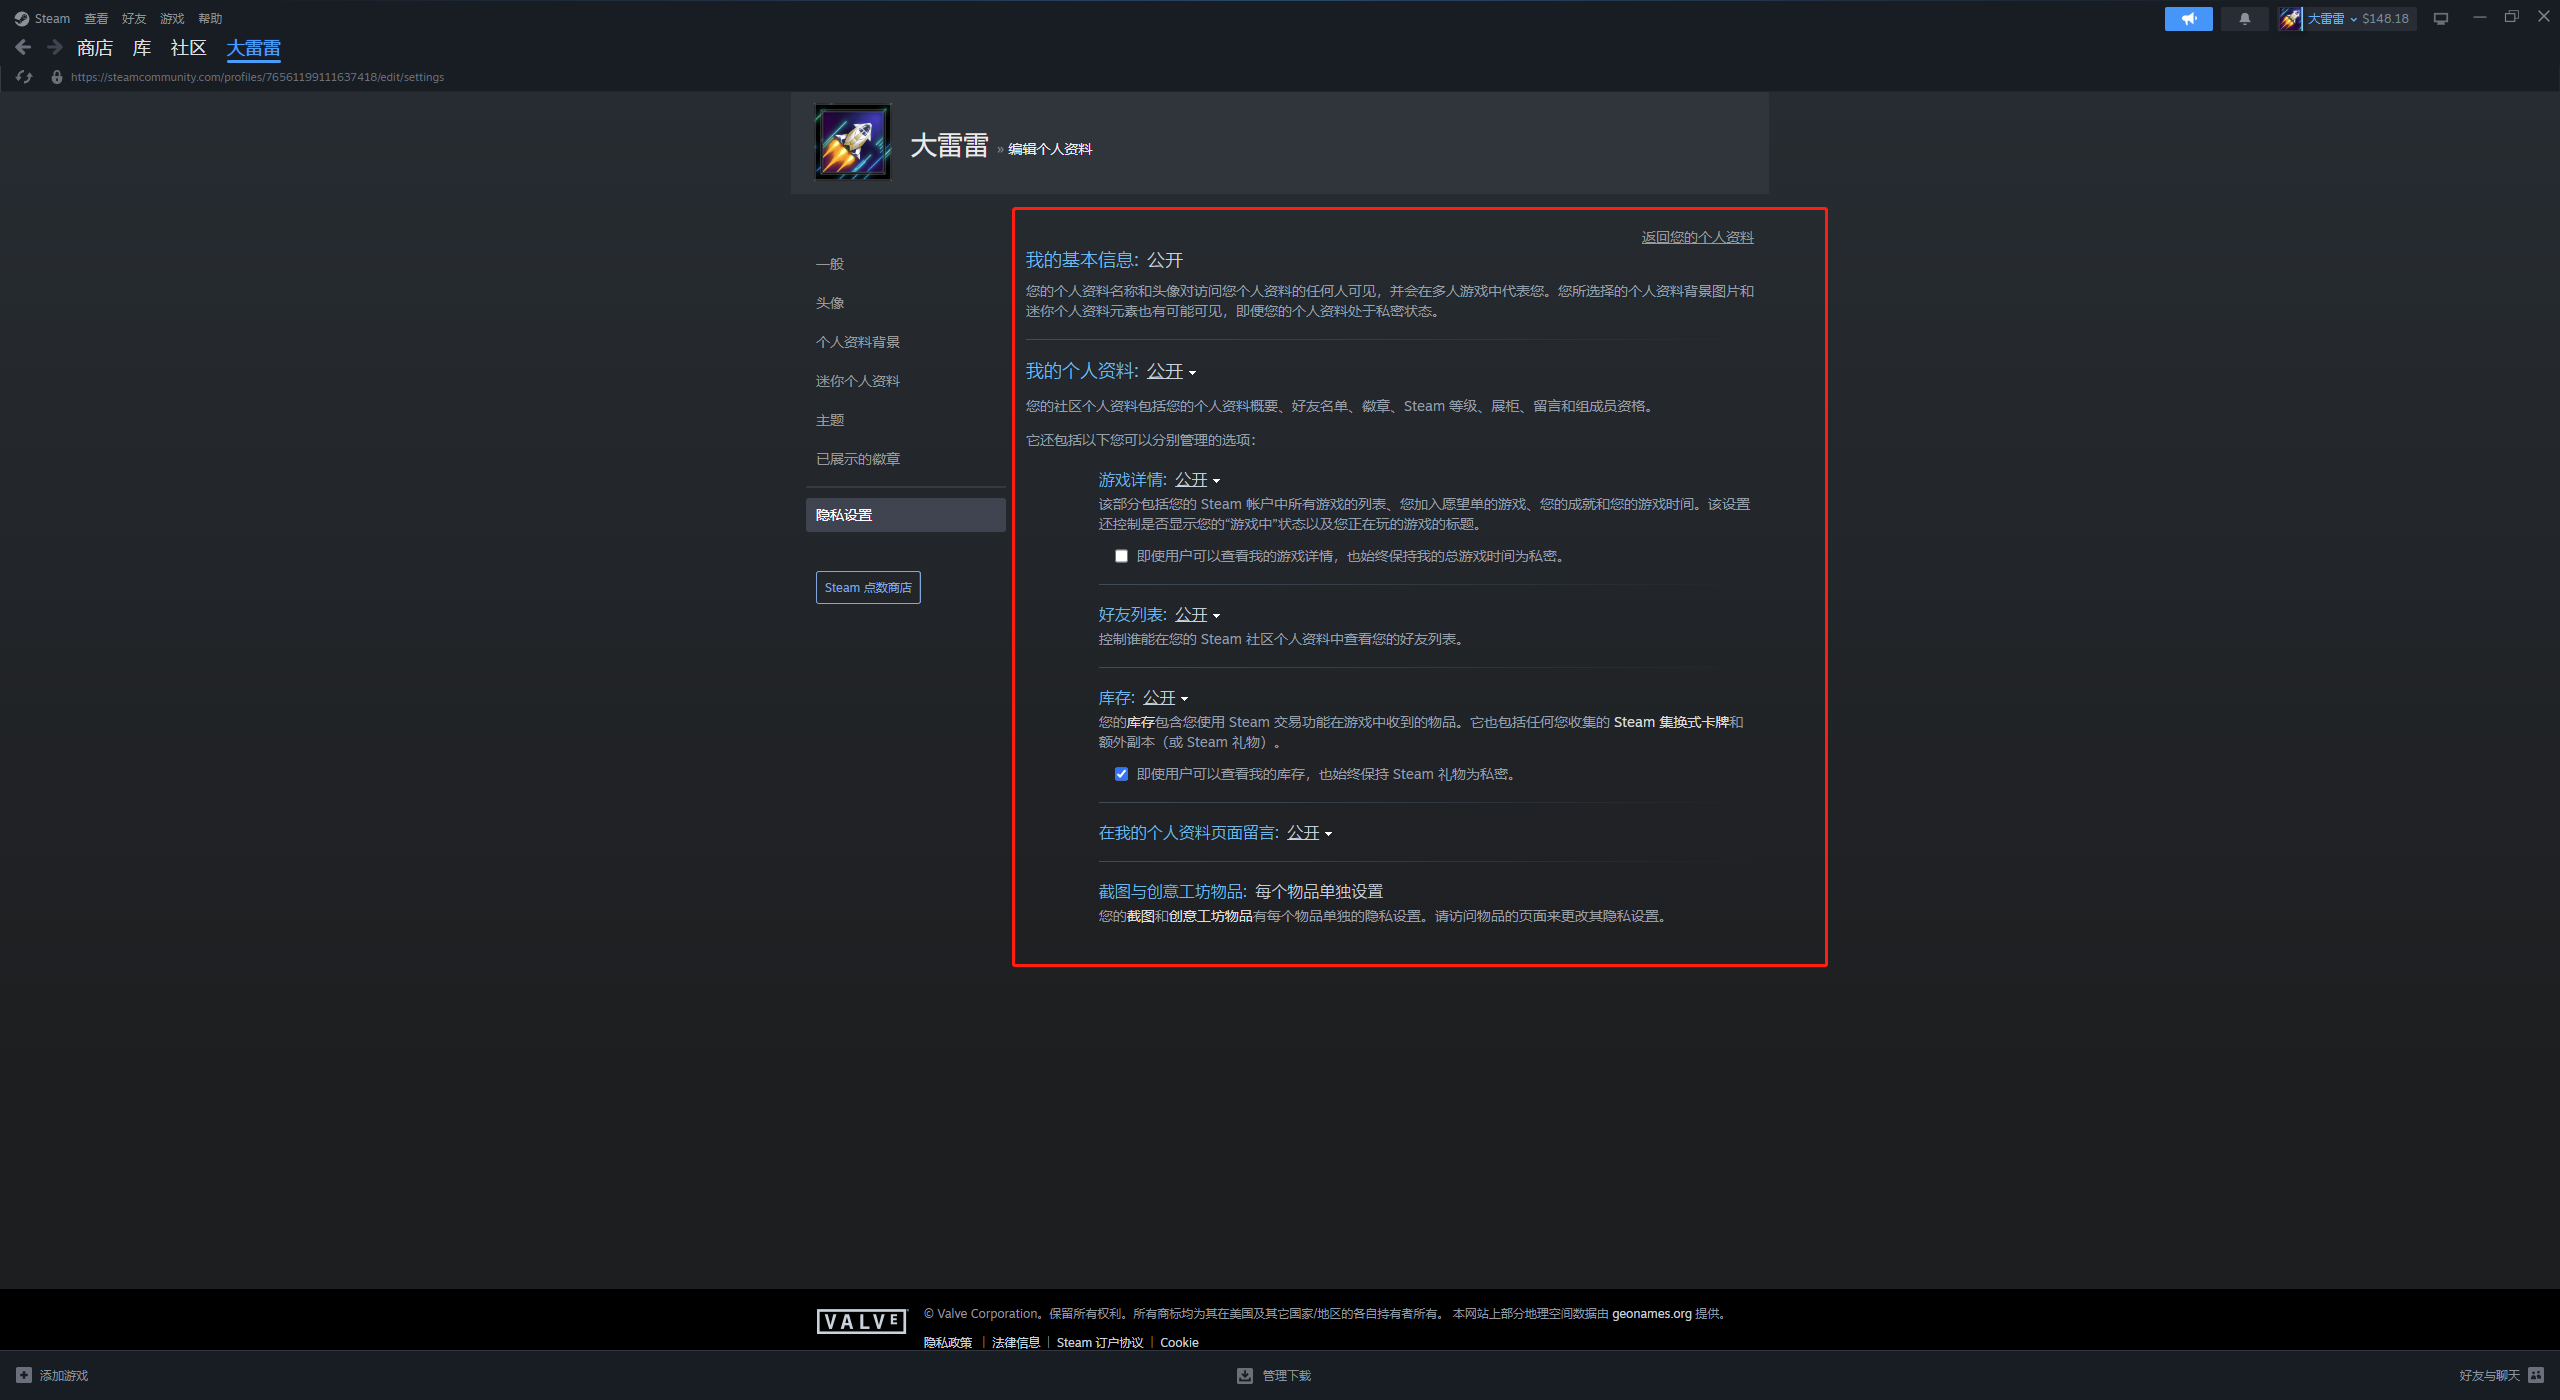Image resolution: width=2560 pixels, height=1400 pixels.
Task: Open 我的个人资料 privacy dropdown
Action: tap(1171, 371)
